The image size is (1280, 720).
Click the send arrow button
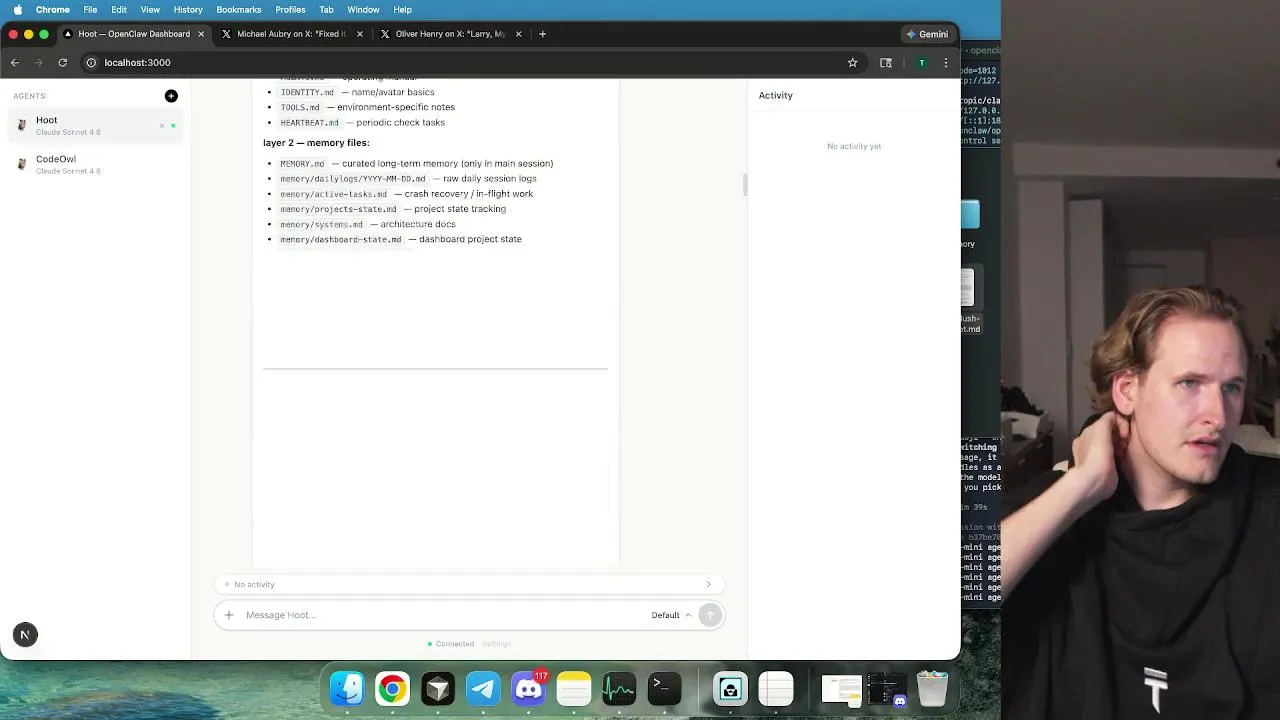click(710, 615)
